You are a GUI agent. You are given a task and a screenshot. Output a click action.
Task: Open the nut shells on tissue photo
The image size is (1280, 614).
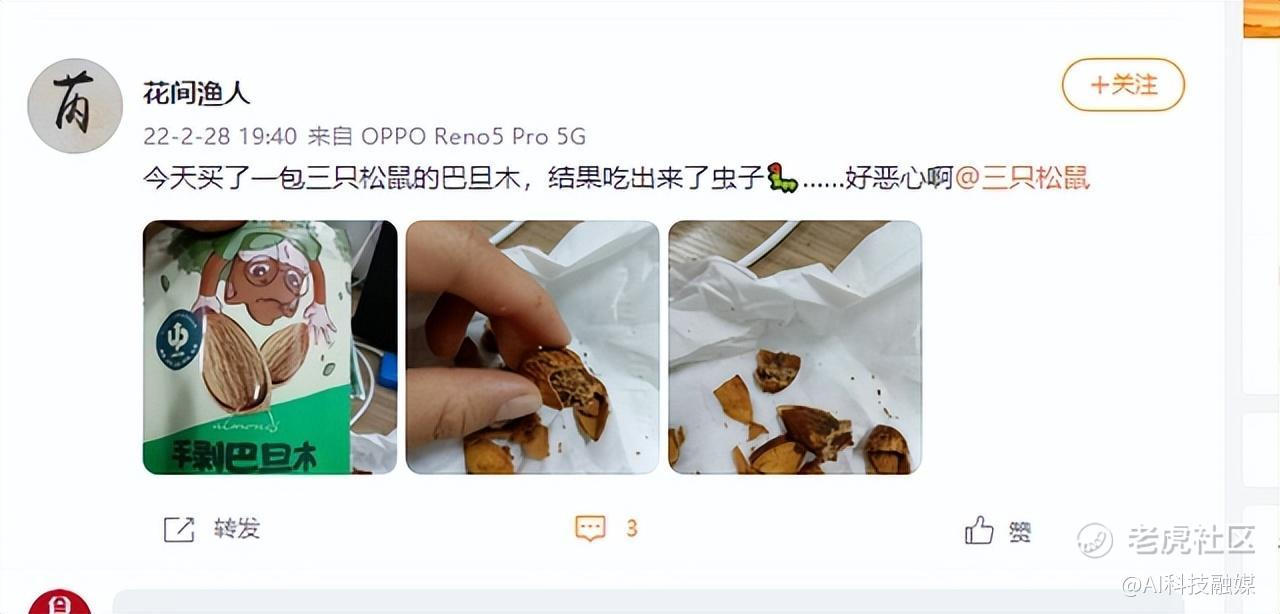pos(795,347)
